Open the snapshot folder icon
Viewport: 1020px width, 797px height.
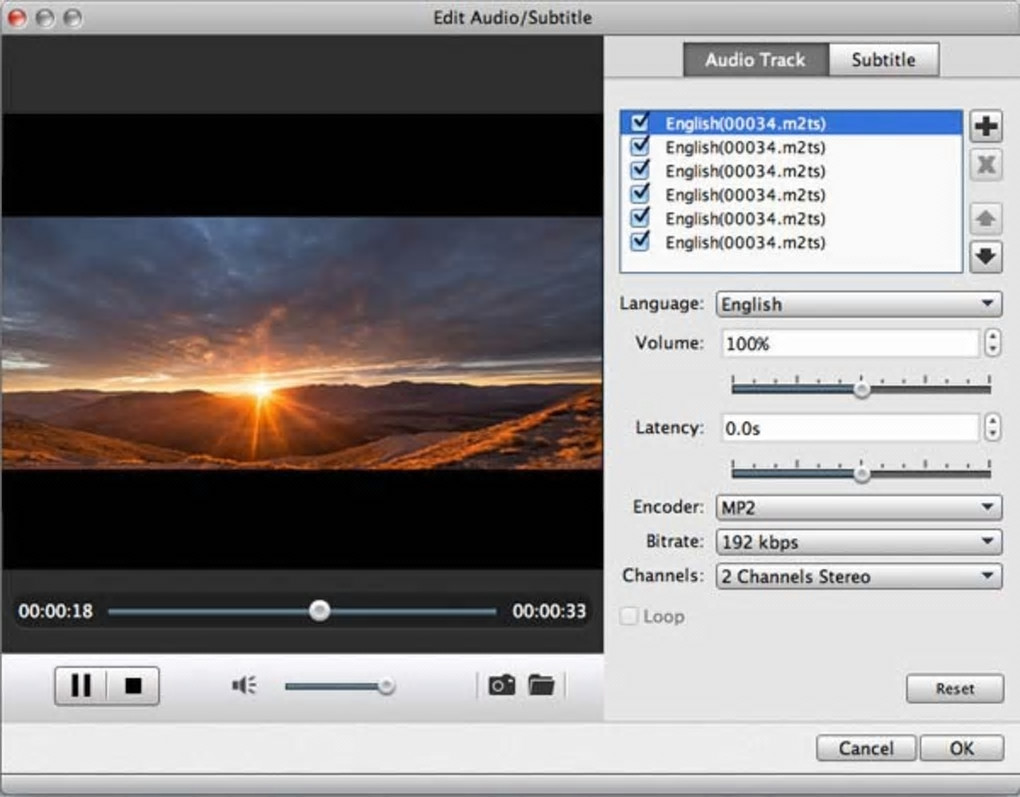(x=541, y=685)
